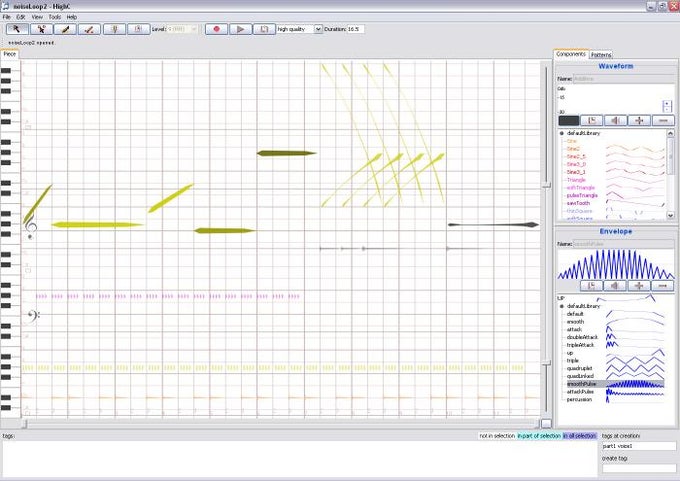680x481 pixels.
Task: Select the pencil draw tool
Action: [x=65, y=29]
